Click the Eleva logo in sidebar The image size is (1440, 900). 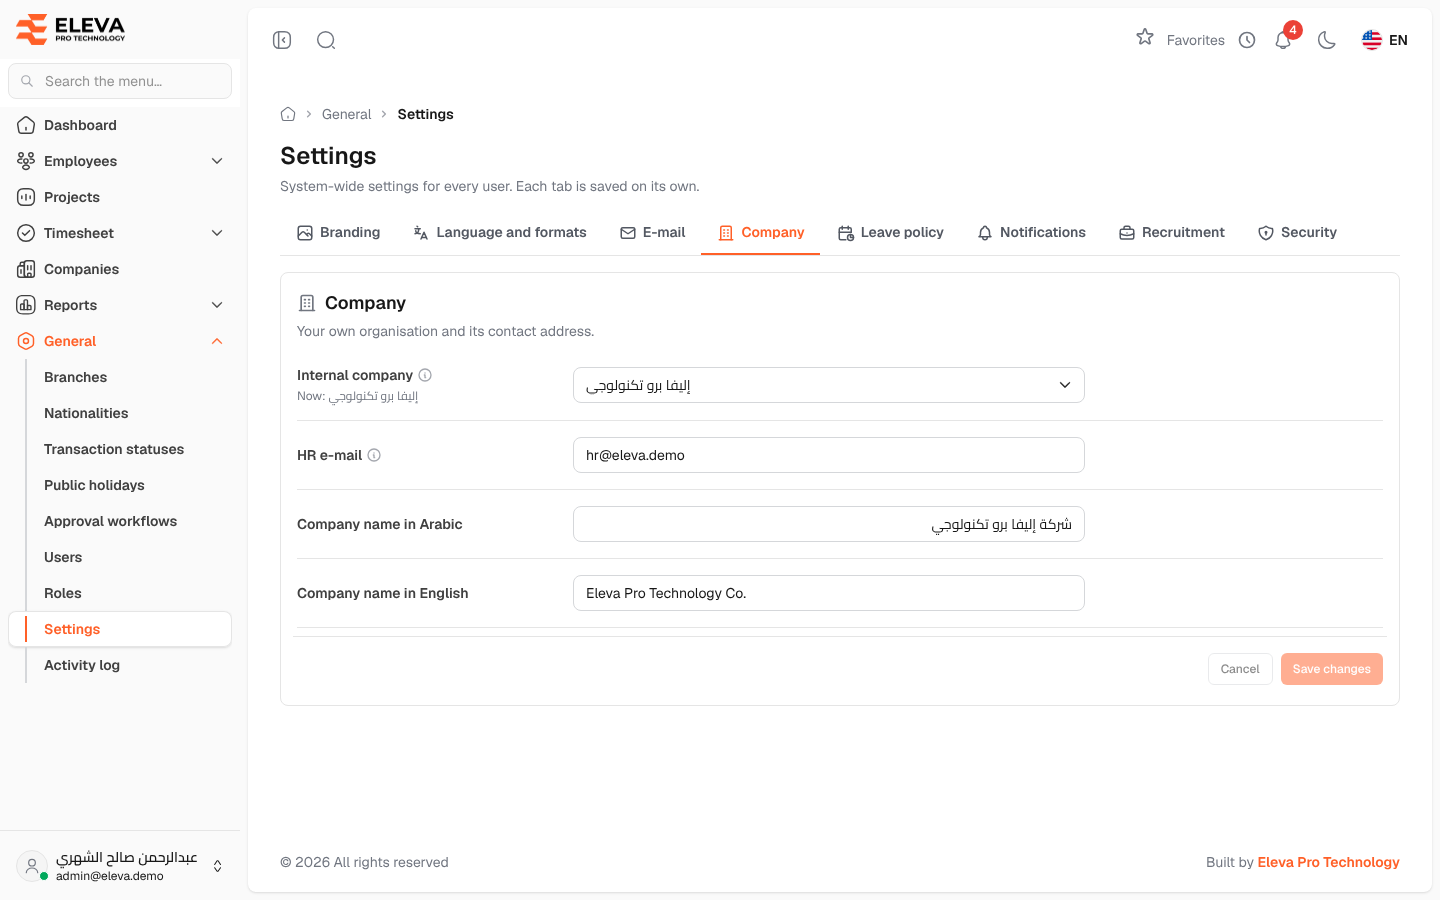coord(71,29)
